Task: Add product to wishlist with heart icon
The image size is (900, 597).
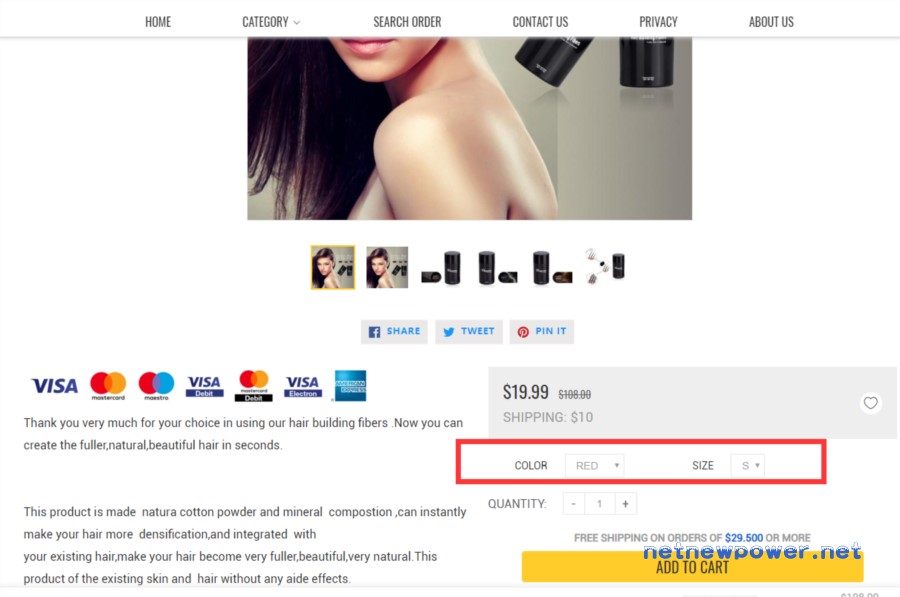Action: pos(870,403)
